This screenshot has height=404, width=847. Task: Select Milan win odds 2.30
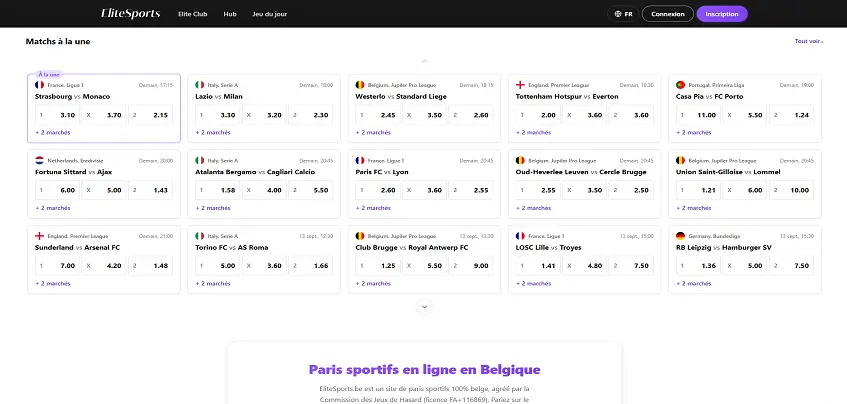(x=311, y=115)
